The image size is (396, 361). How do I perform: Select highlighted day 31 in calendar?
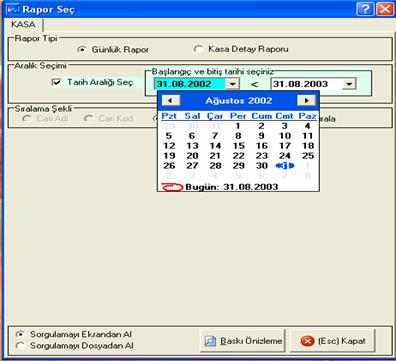click(285, 166)
